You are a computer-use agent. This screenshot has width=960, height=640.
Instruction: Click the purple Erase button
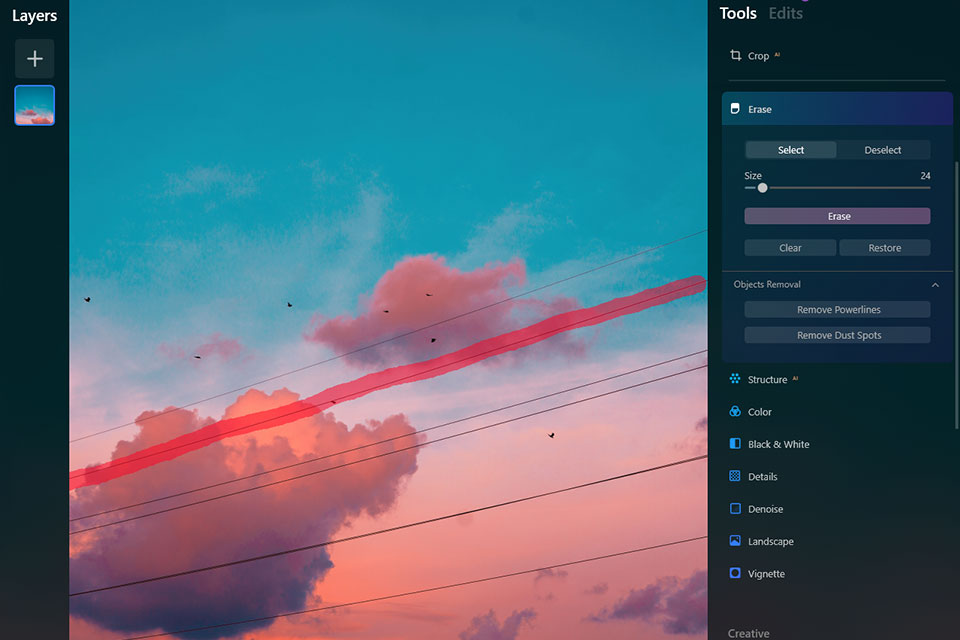pyautogui.click(x=837, y=216)
